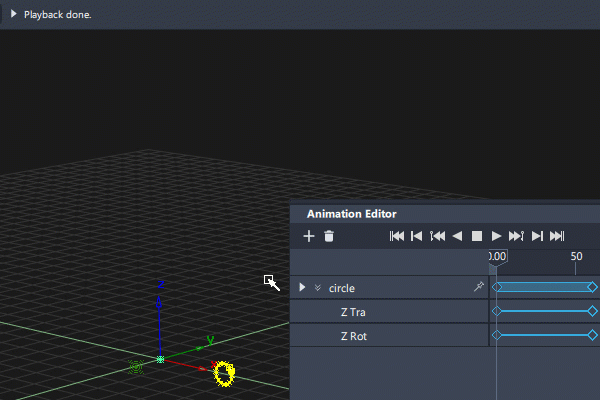Click the circle row end keyframe
This screenshot has height=400, width=600.
[592, 287]
